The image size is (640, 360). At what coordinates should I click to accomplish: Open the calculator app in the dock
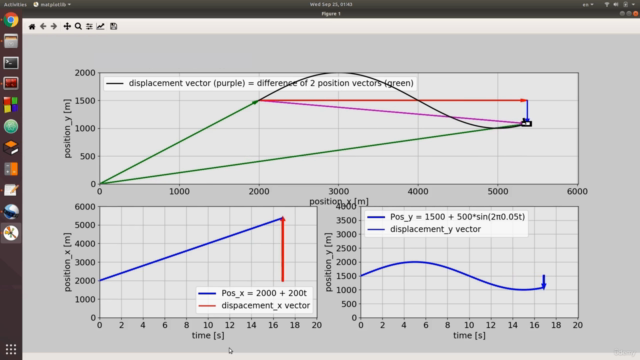[x=11, y=169]
